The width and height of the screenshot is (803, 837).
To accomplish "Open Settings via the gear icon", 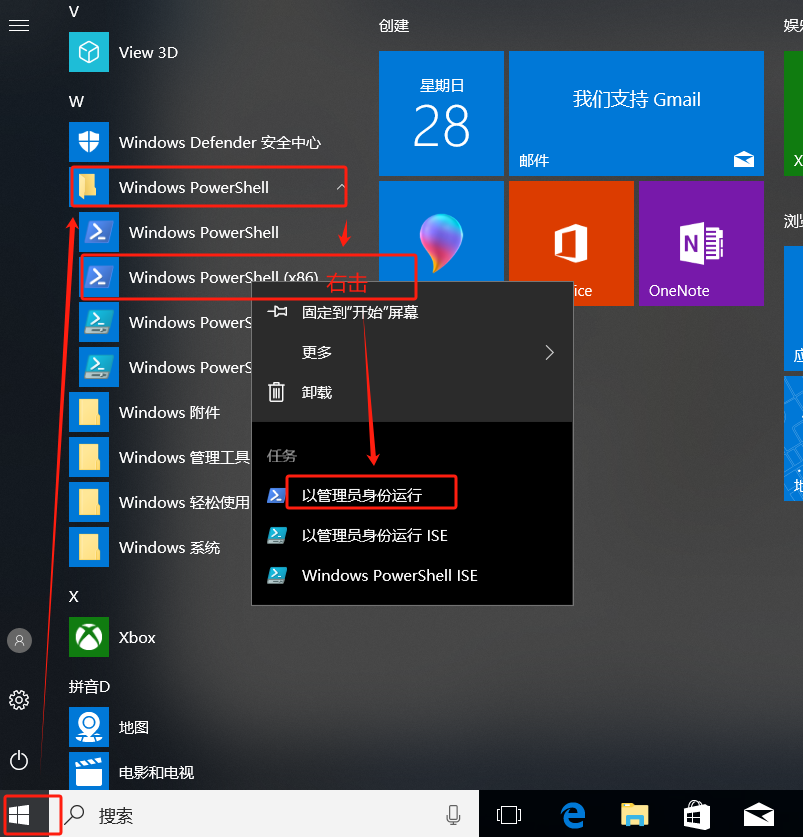I will [19, 700].
